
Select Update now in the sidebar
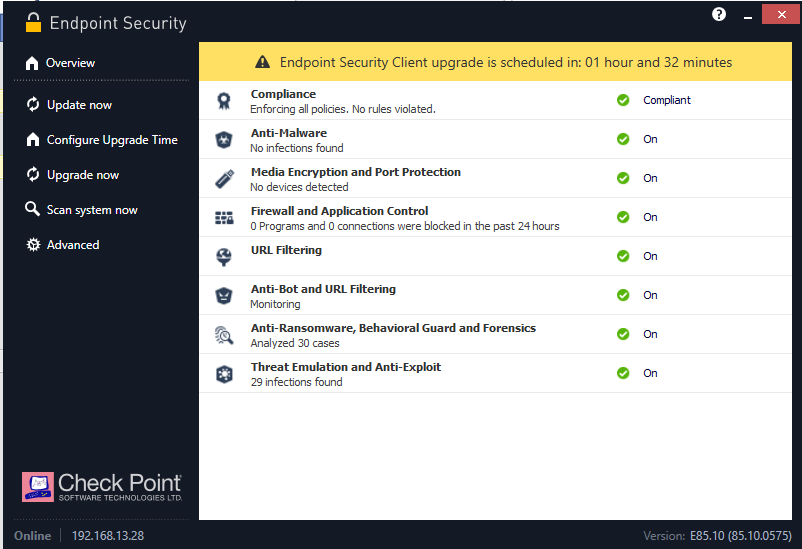click(79, 105)
